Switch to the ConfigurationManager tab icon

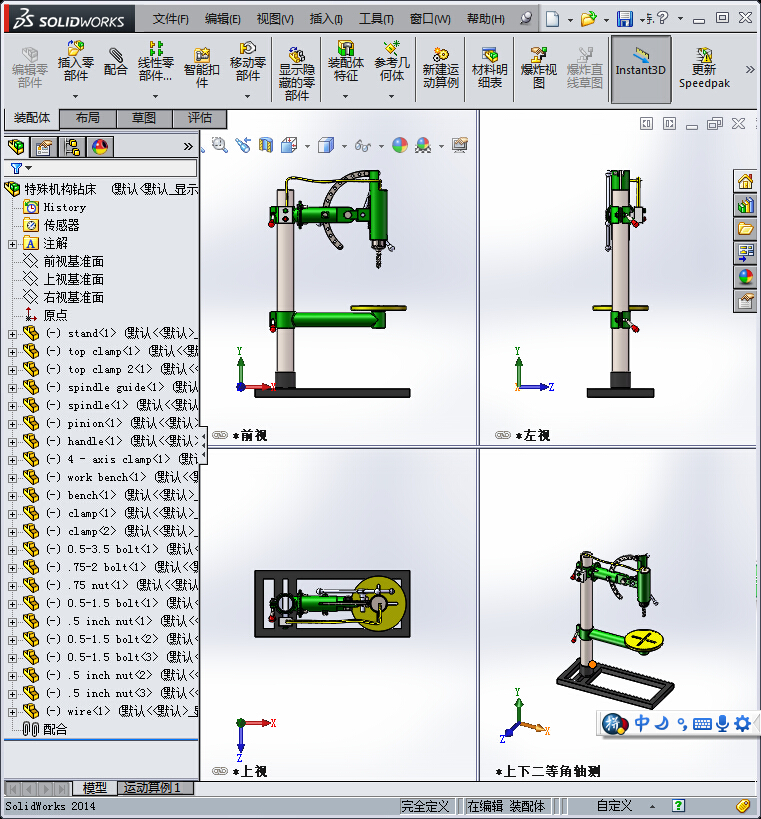click(72, 147)
